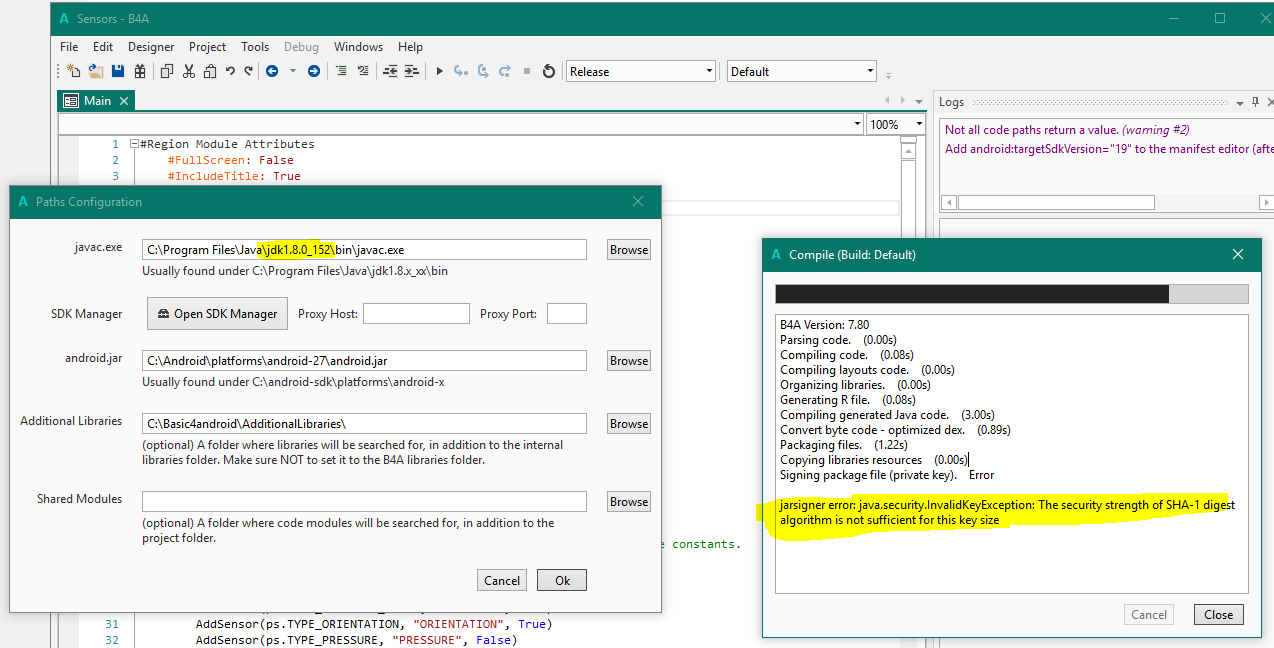Click the Navigate Forward blue arrow icon
1274x648 pixels.
click(x=313, y=71)
